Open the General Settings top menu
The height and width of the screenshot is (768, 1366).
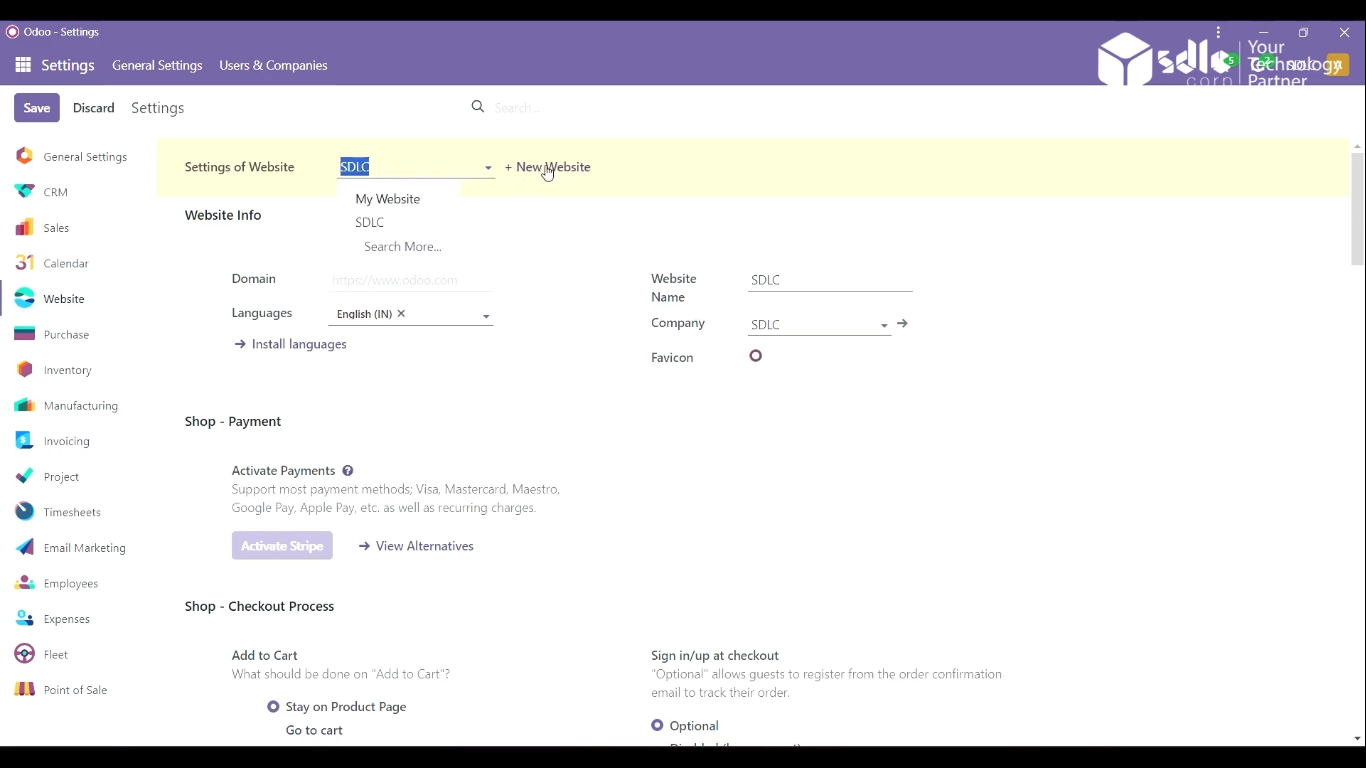157,65
